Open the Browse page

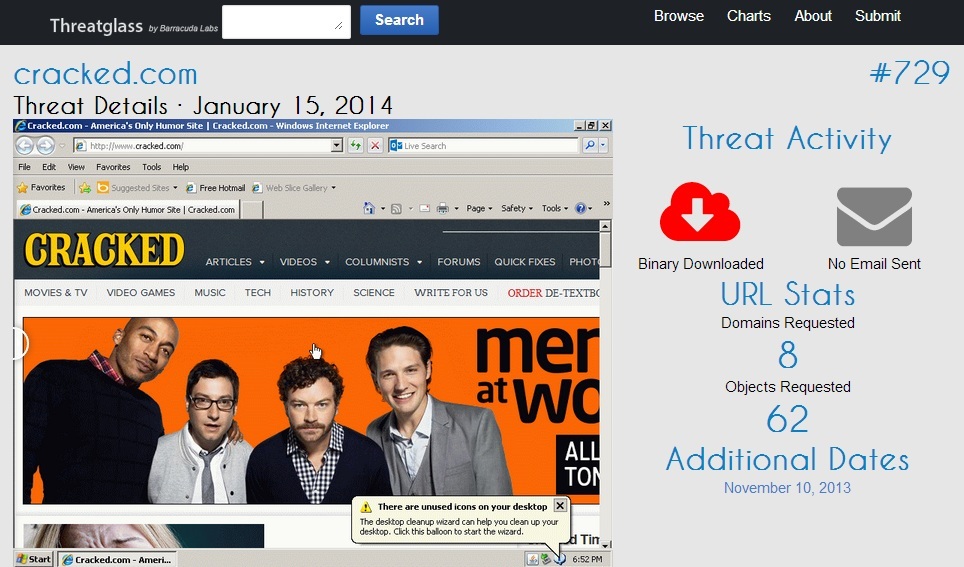[x=679, y=16]
